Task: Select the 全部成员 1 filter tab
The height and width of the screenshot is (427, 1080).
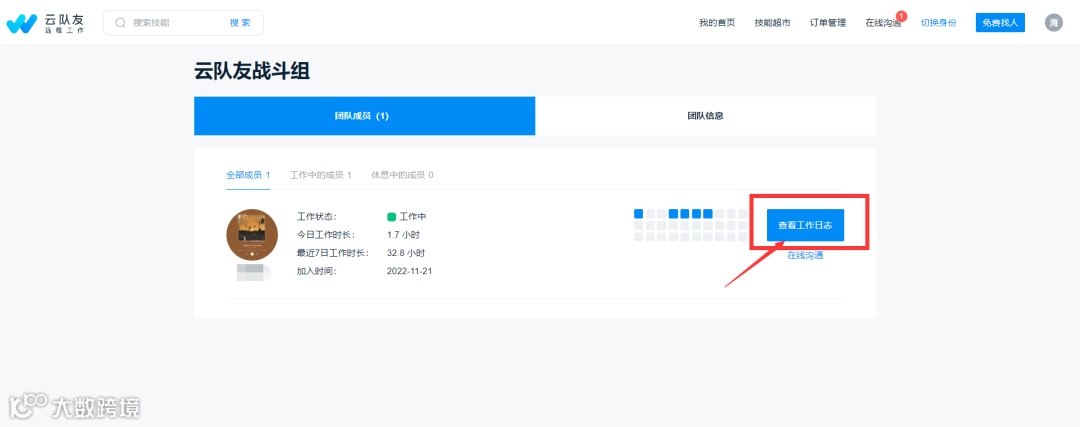Action: coord(248,175)
